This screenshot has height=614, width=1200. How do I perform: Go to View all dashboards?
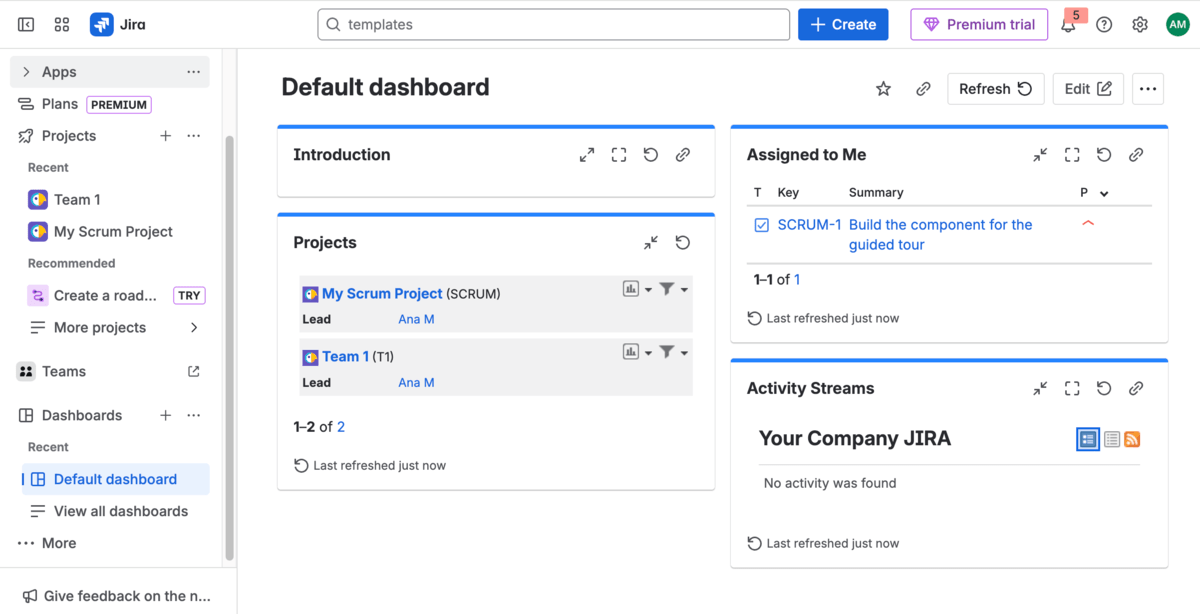(122, 511)
